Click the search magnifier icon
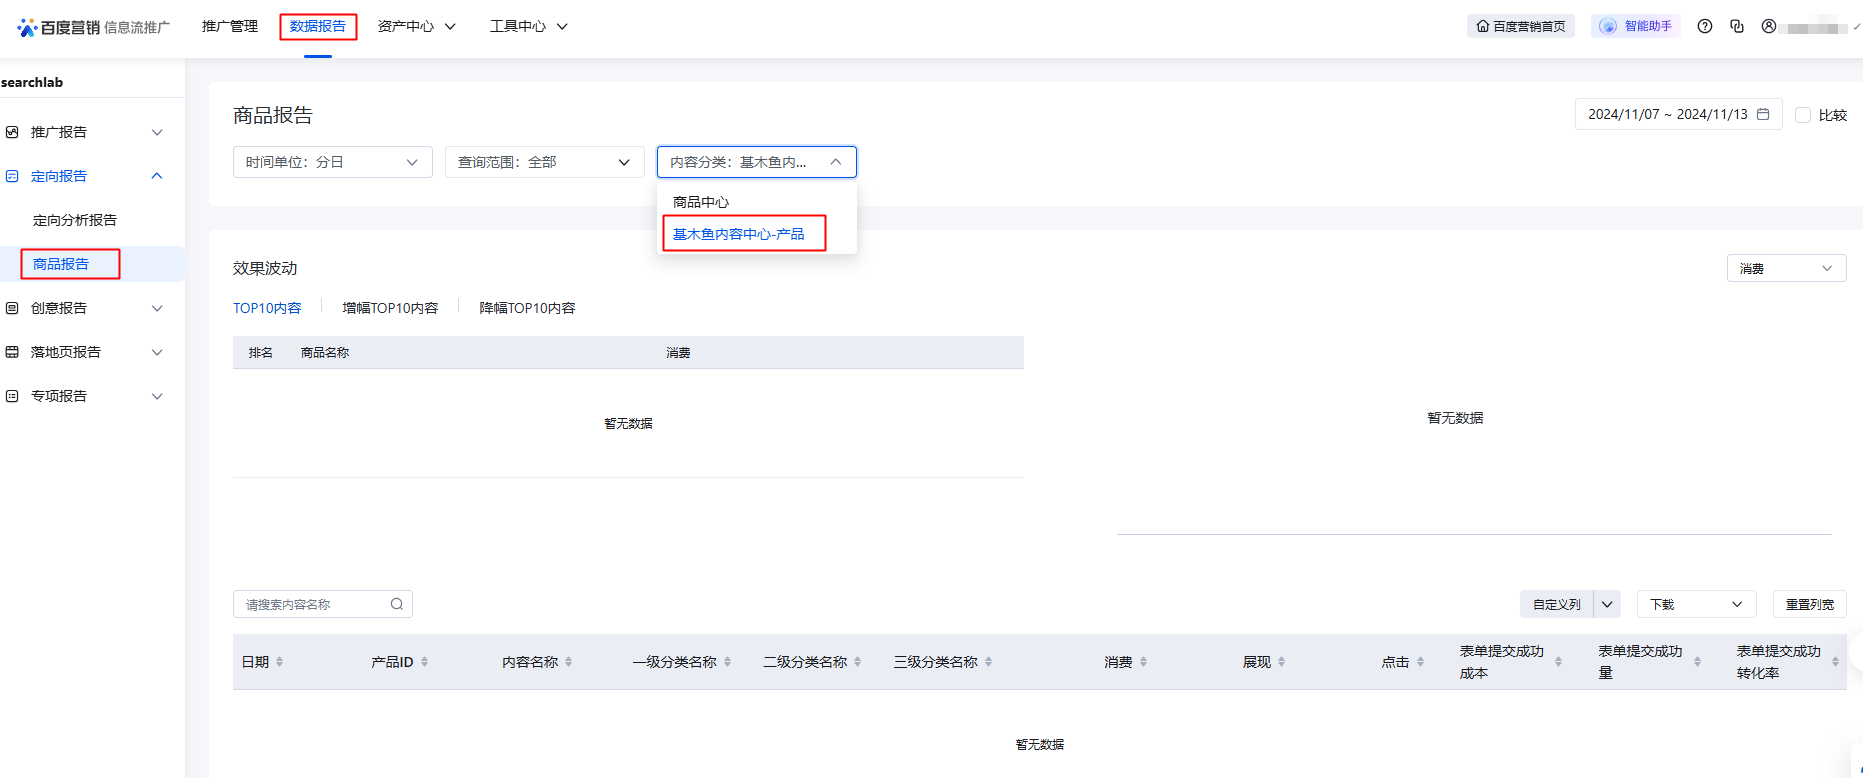The width and height of the screenshot is (1863, 778). pyautogui.click(x=397, y=604)
